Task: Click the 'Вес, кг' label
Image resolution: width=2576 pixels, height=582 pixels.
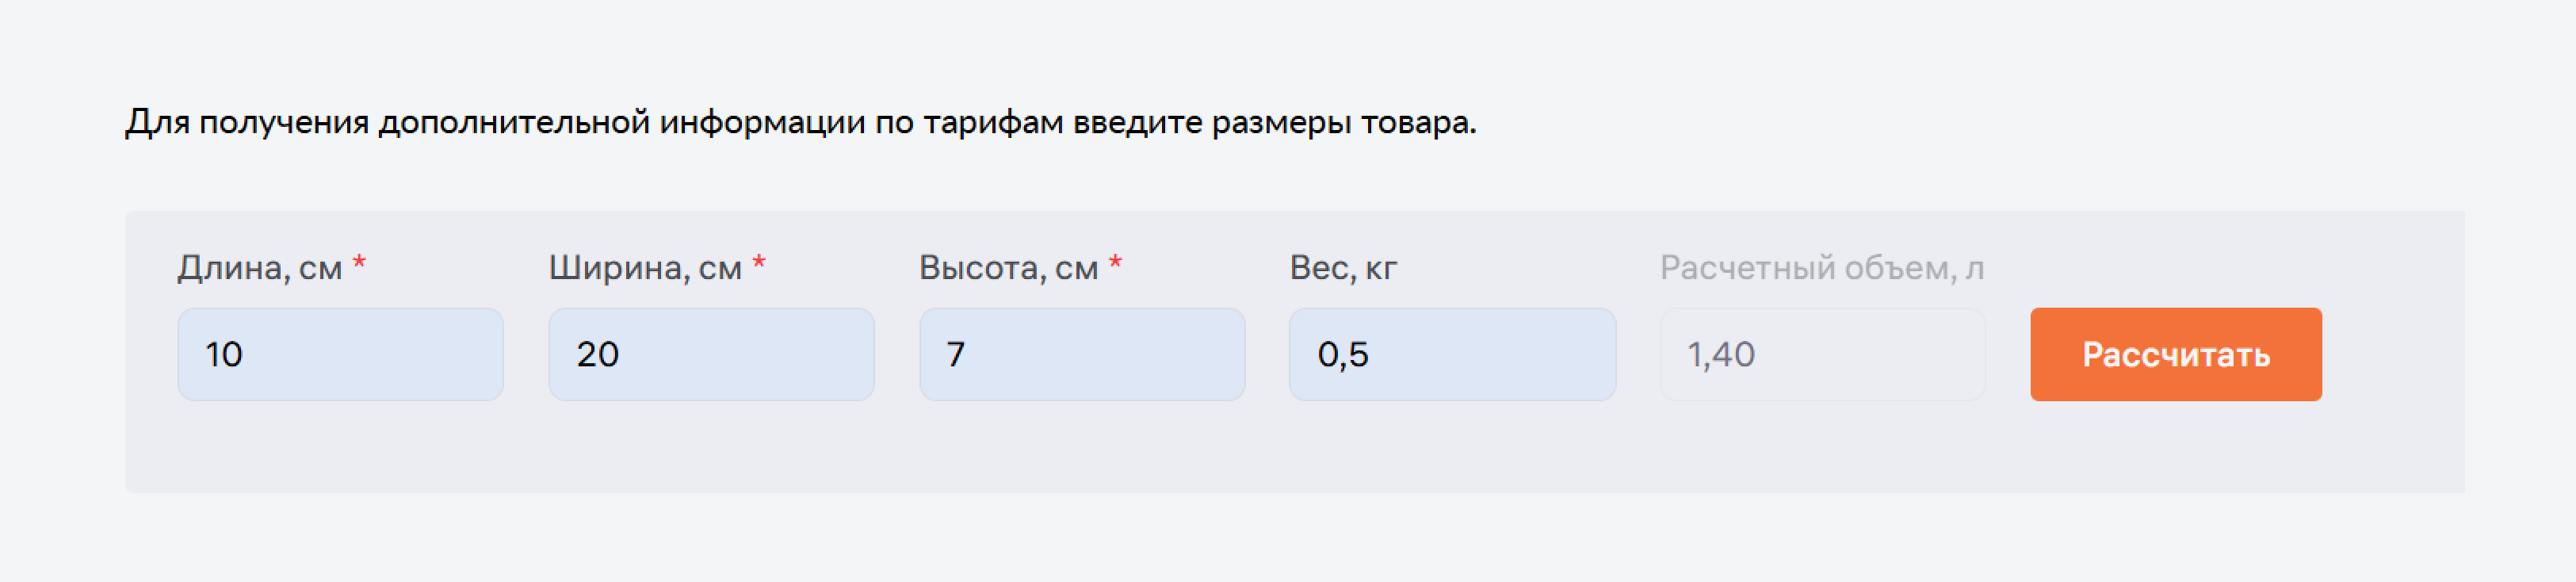Action: pos(1343,268)
